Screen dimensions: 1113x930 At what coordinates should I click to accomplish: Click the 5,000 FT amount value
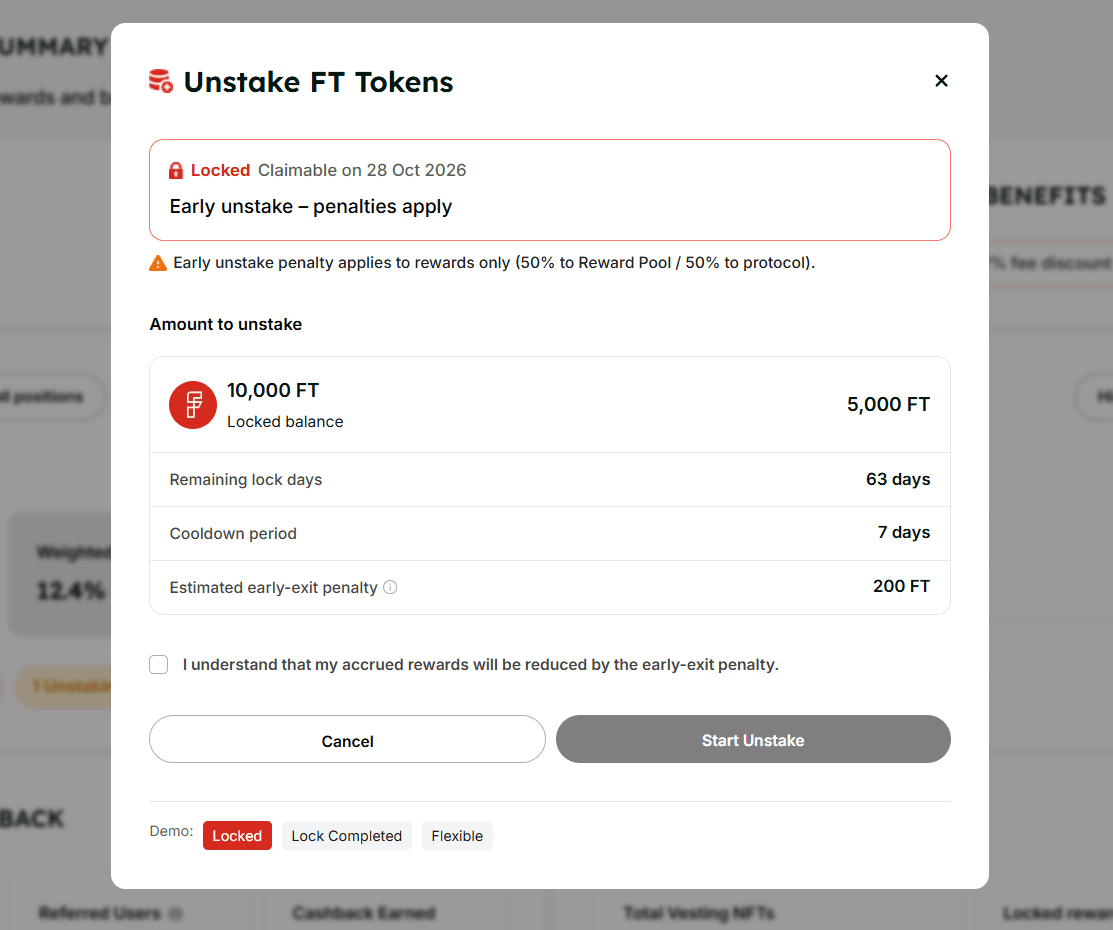coord(888,404)
